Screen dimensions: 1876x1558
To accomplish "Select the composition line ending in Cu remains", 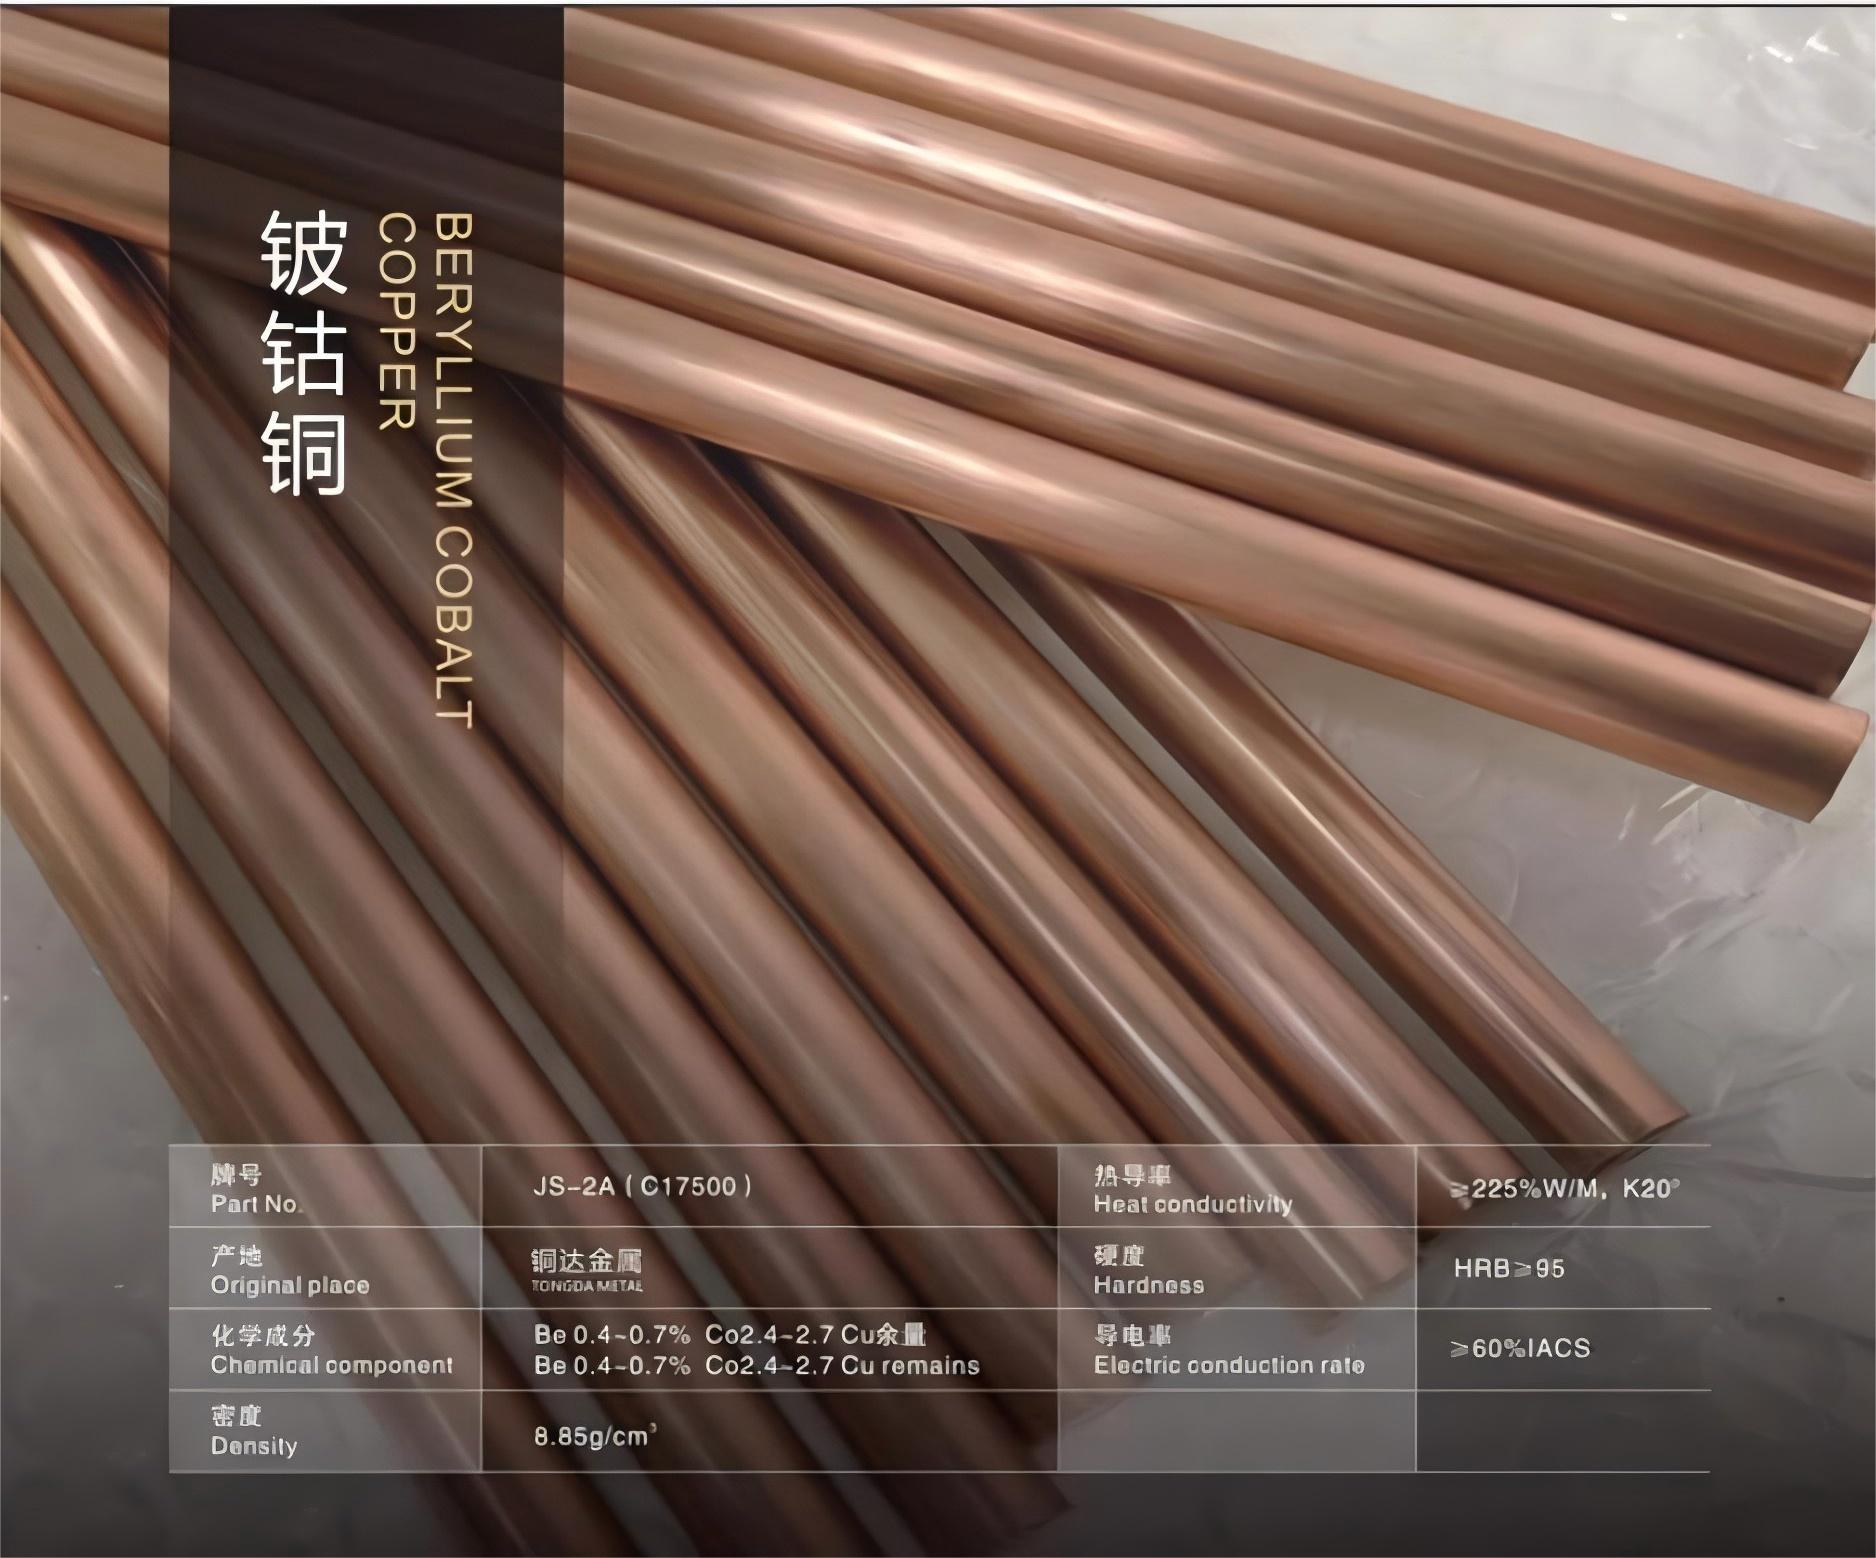I will click(756, 1365).
